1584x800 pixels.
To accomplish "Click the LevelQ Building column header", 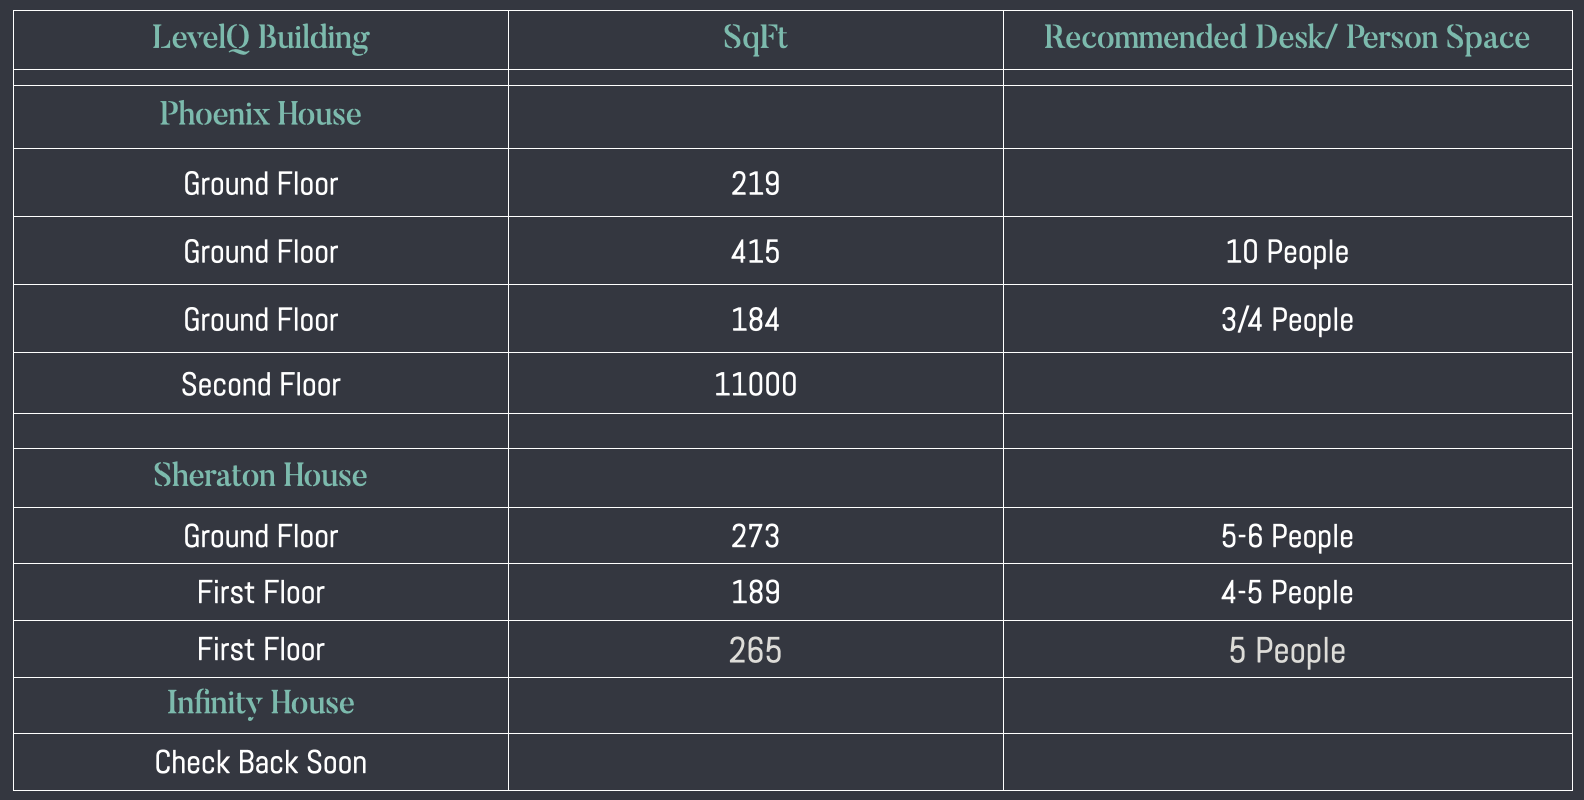I will pos(260,38).
